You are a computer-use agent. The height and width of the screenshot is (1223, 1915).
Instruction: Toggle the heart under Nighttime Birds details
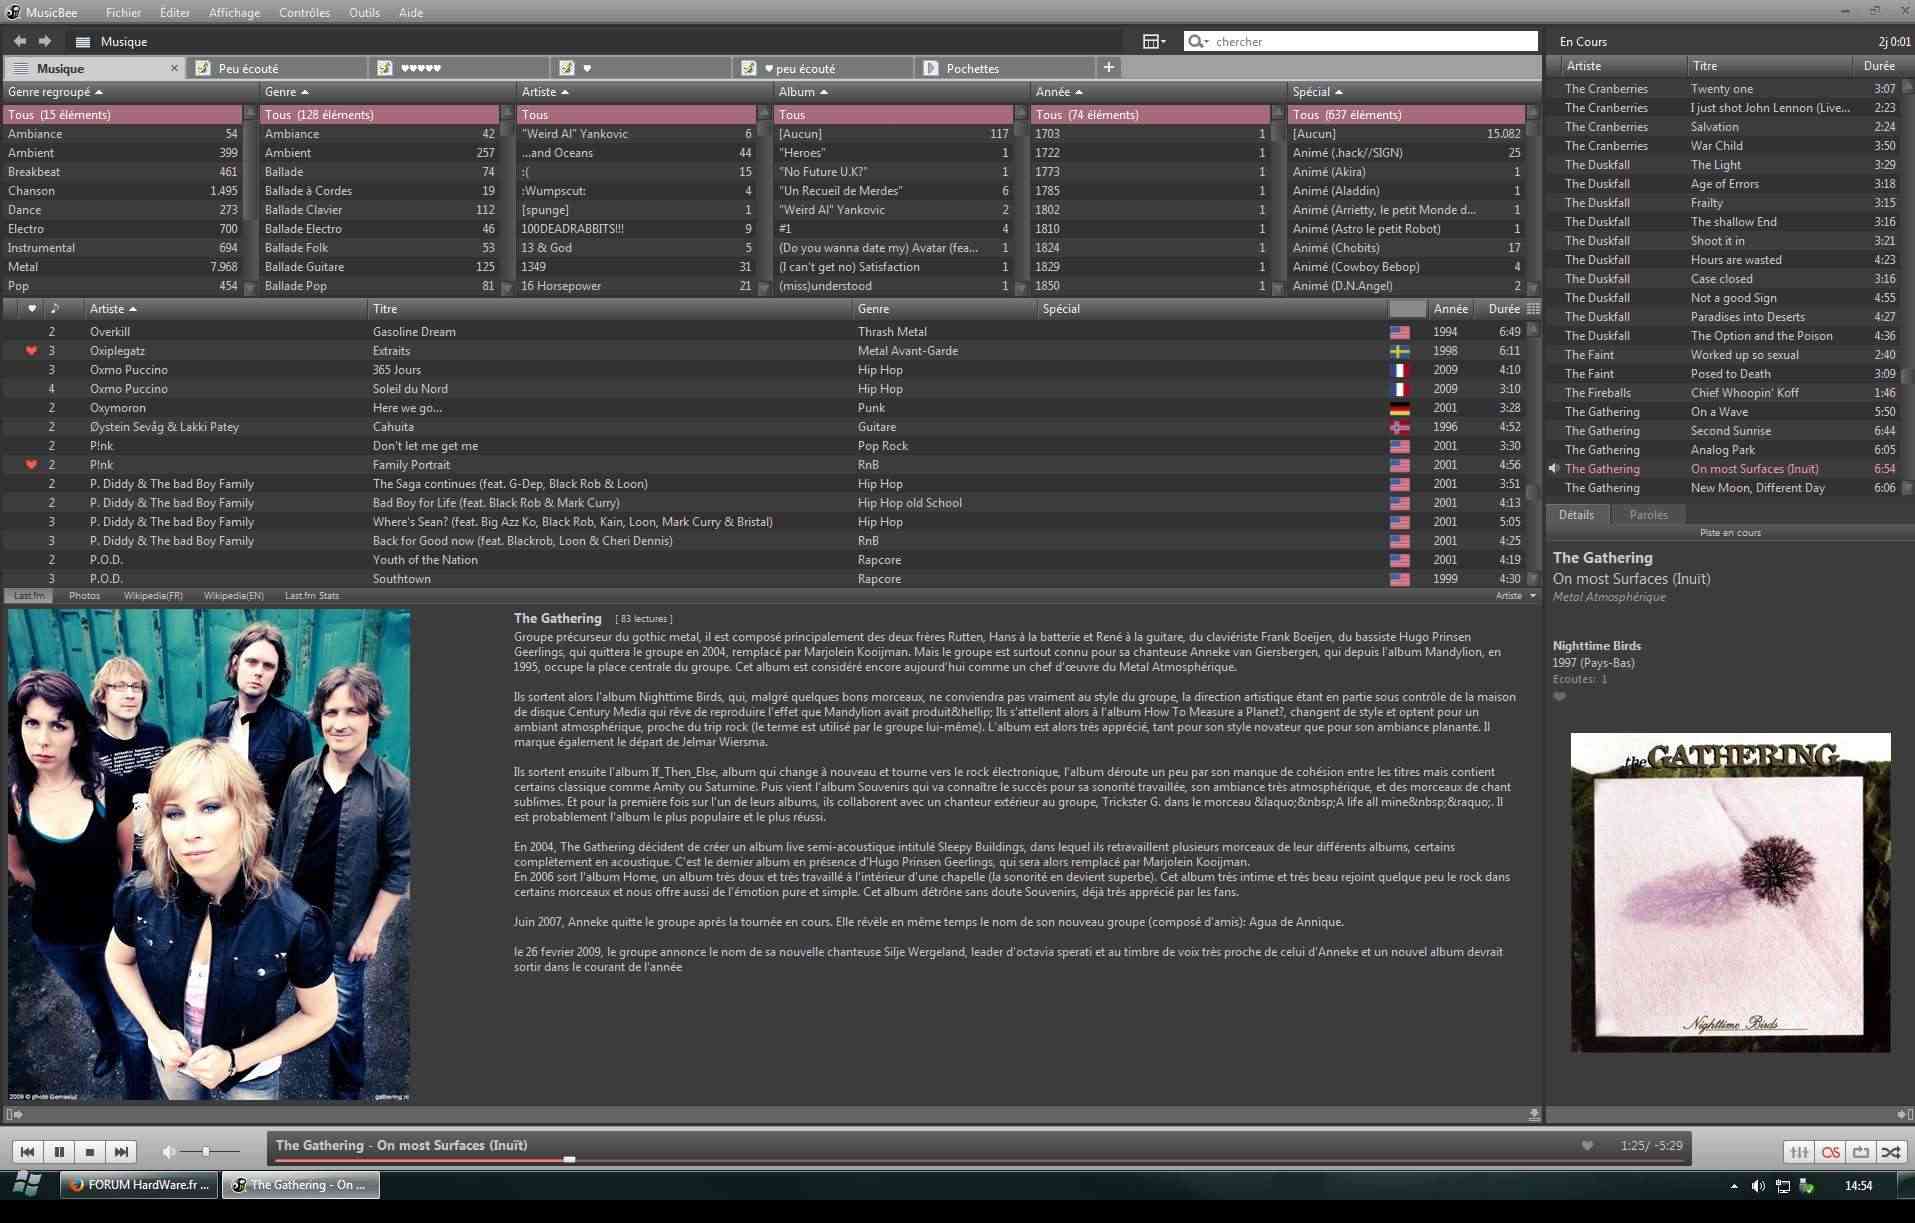click(x=1559, y=697)
